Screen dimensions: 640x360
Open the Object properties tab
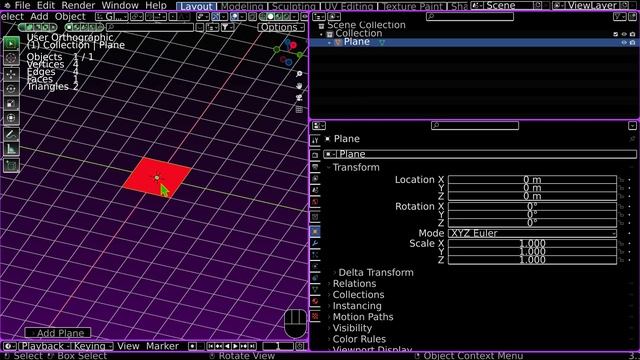coord(315,231)
